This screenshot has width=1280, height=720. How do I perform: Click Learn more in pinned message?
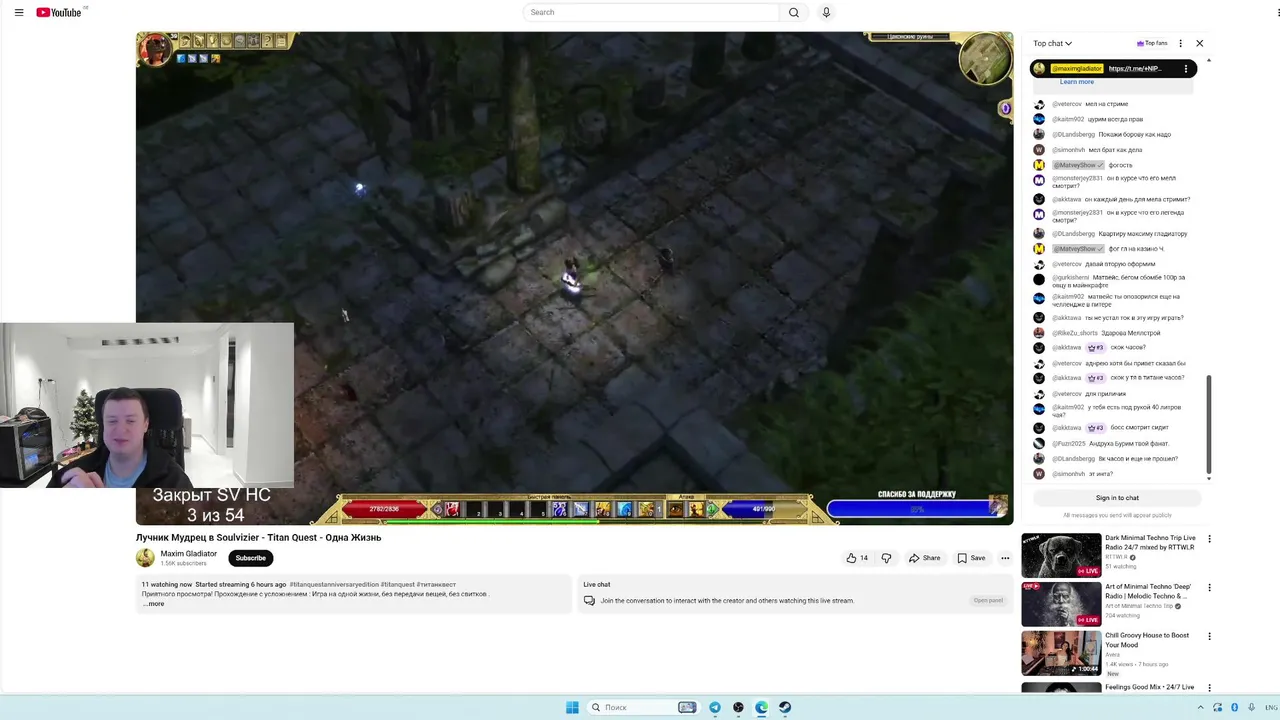(1077, 82)
